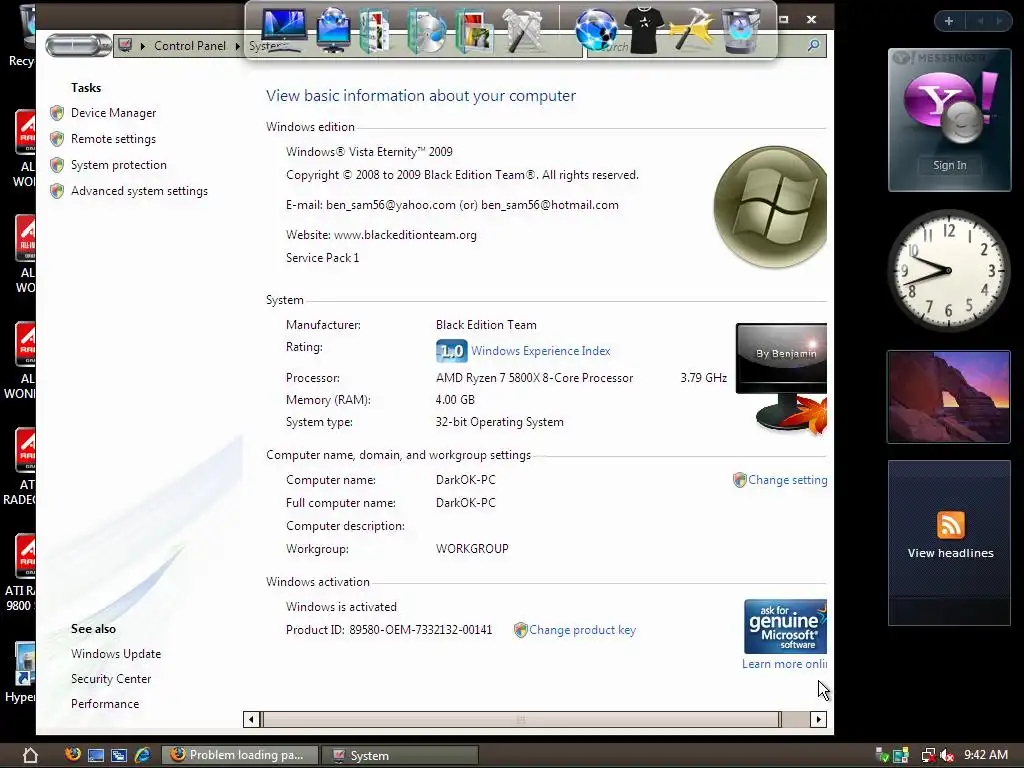Open Remote settings task
This screenshot has height=768, width=1024.
coord(114,139)
